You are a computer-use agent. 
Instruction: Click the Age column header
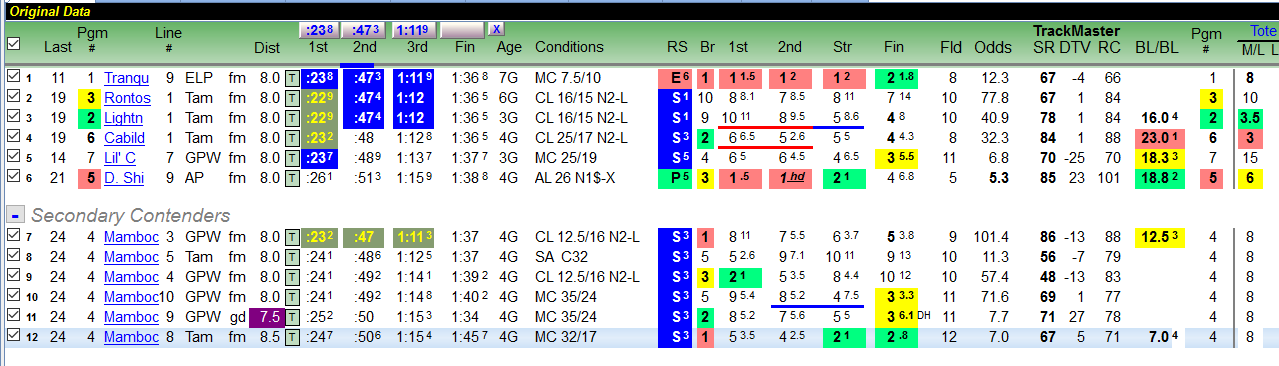508,47
